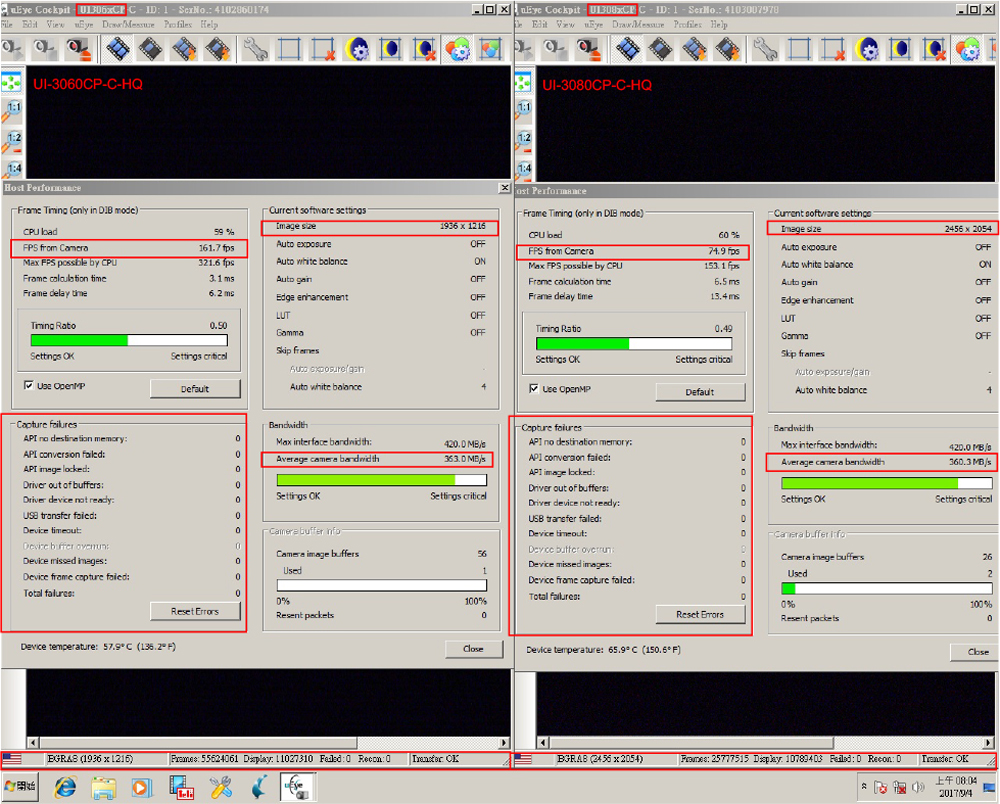1000x804 pixels.
Task: Click the moon-with-gear icon in left toolbar
Action: (356, 48)
